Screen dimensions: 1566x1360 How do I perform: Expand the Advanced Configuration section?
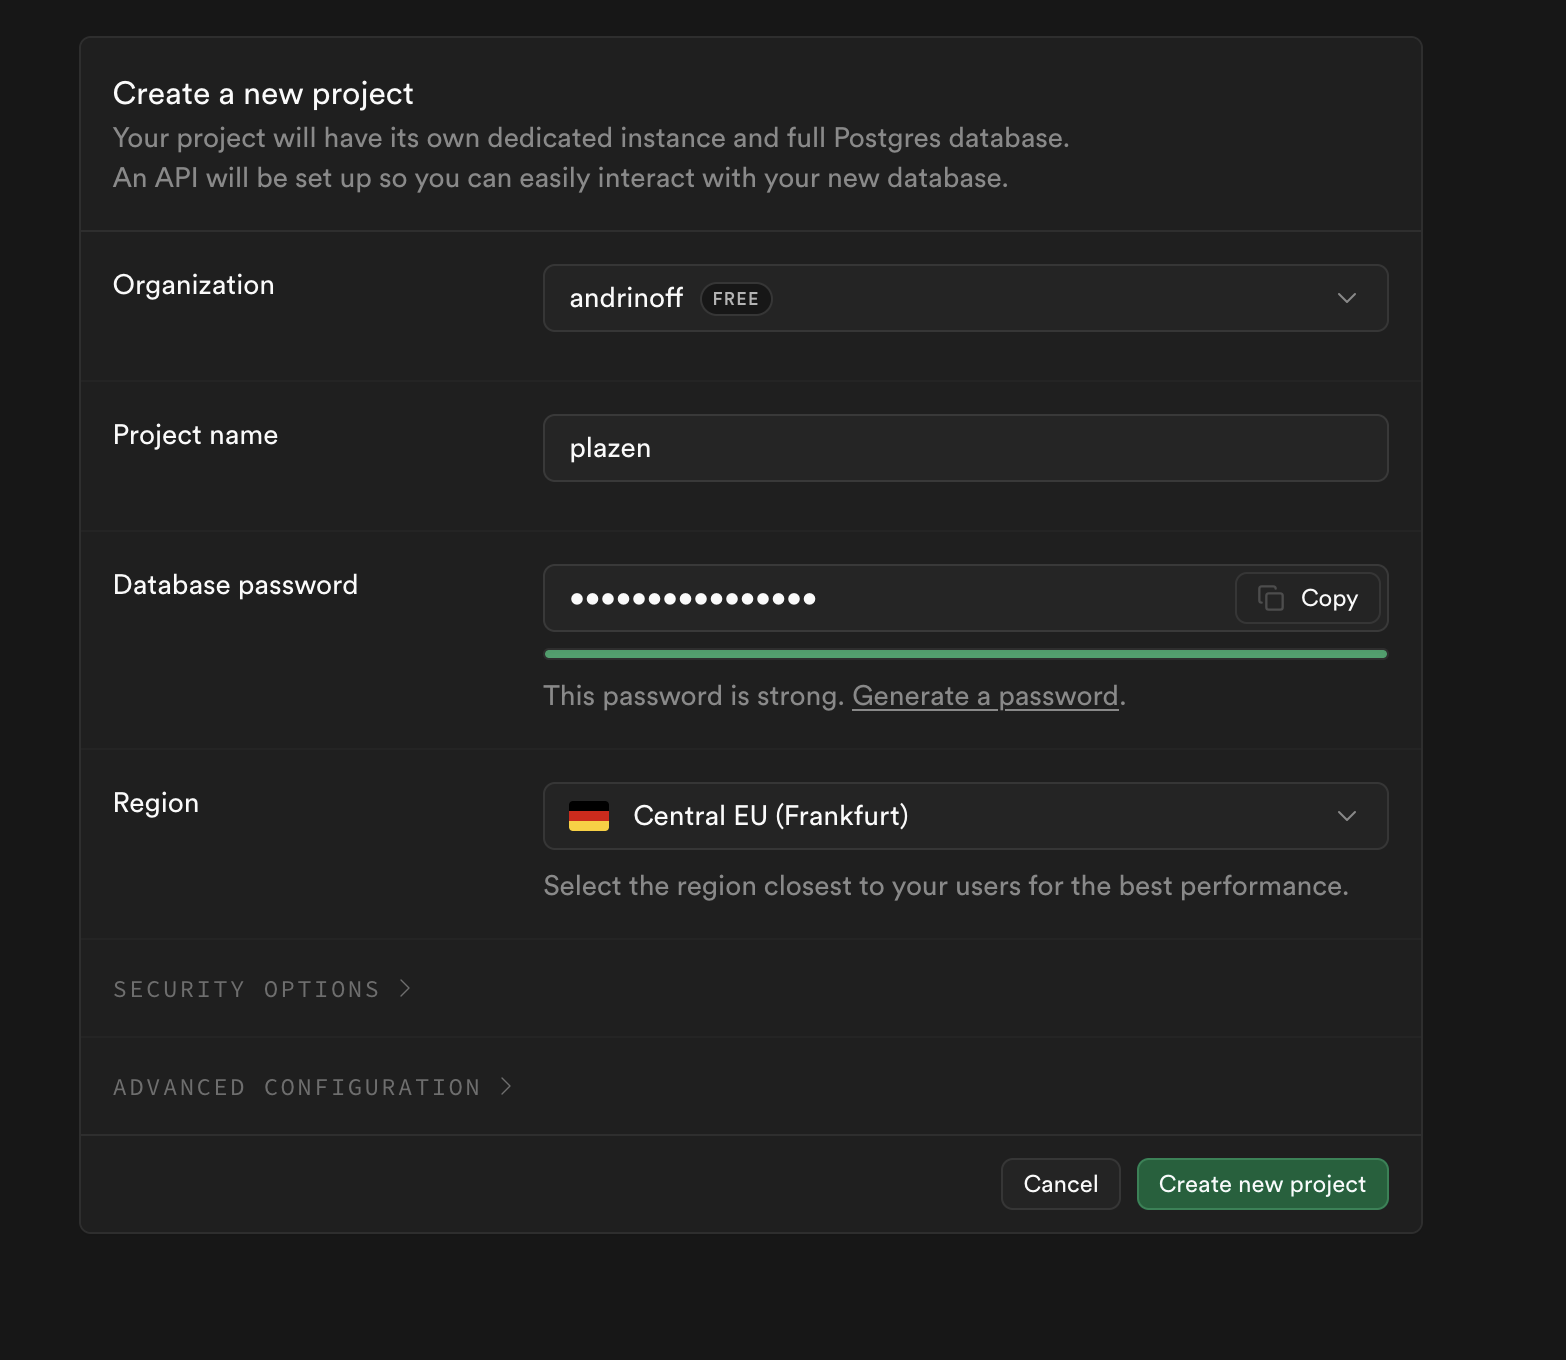click(313, 1087)
